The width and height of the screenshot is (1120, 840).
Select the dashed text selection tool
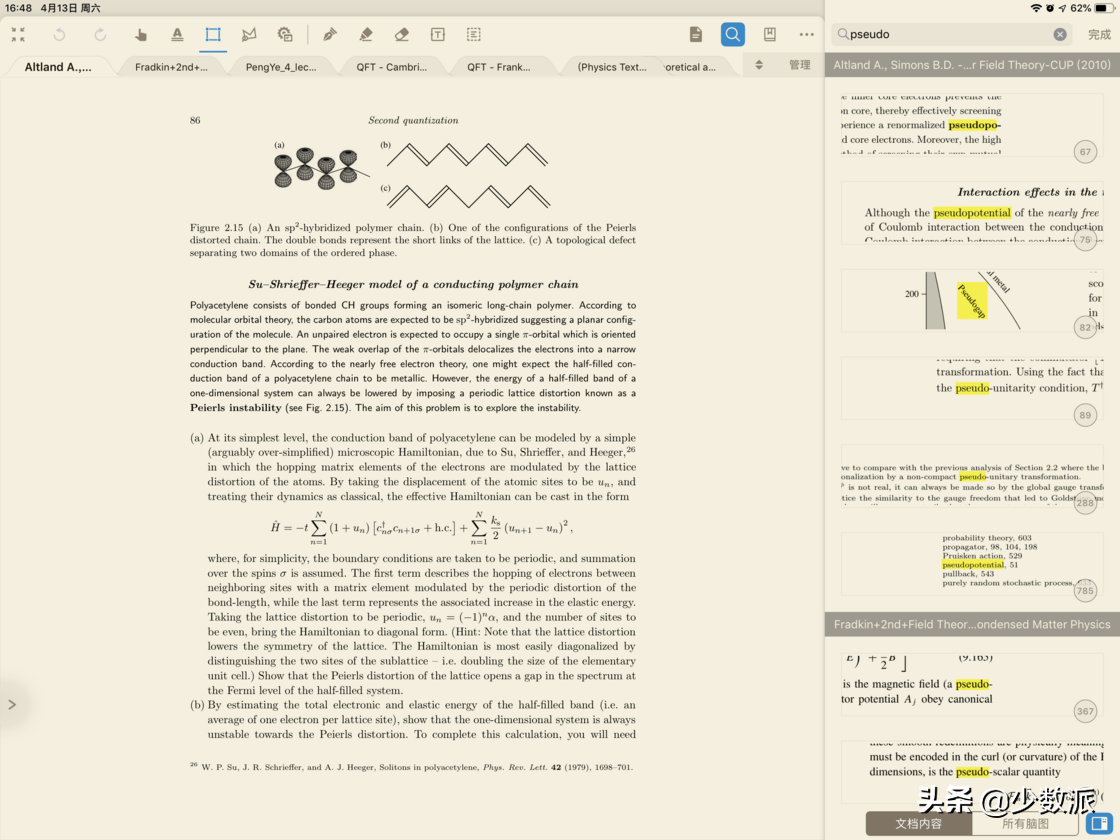474,34
